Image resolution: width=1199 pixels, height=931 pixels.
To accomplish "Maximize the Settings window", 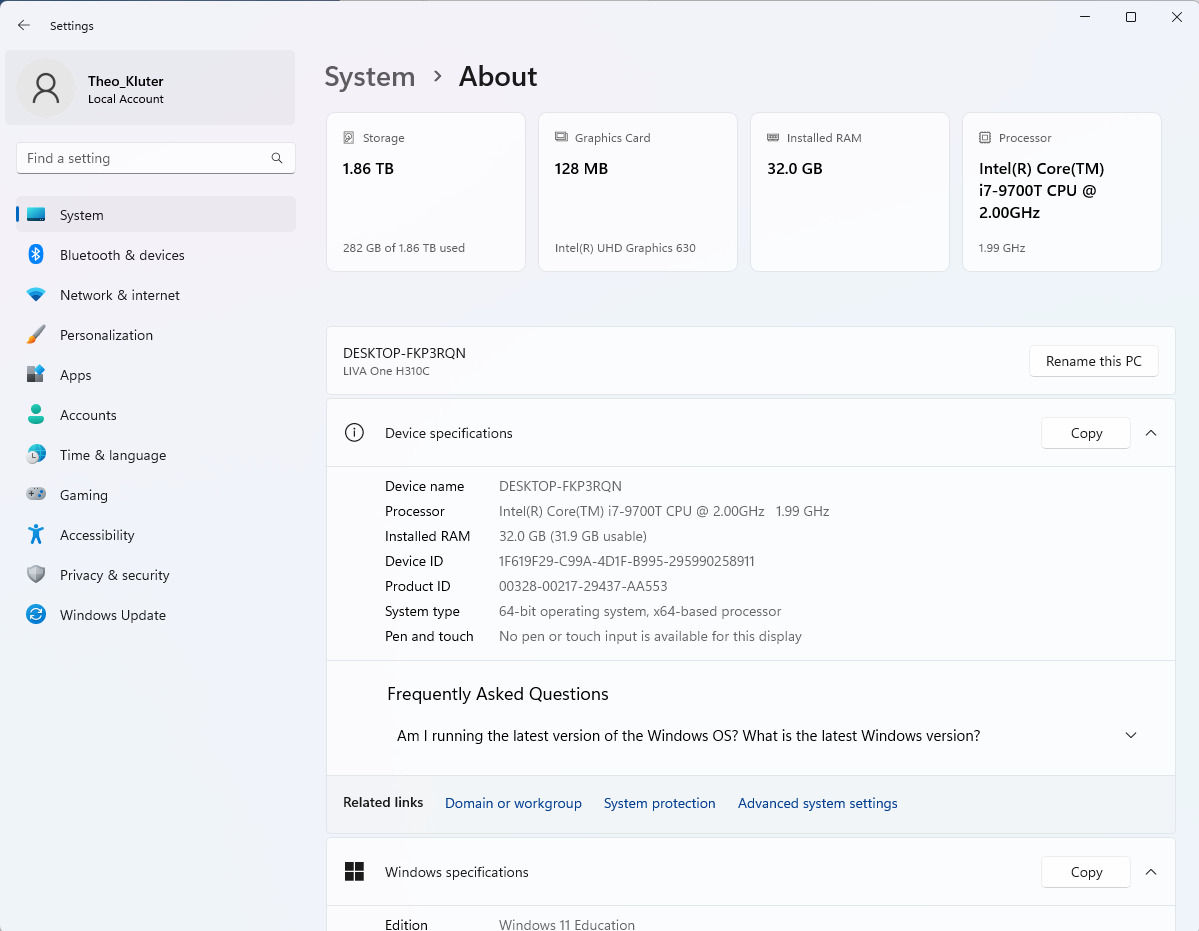I will tap(1130, 17).
